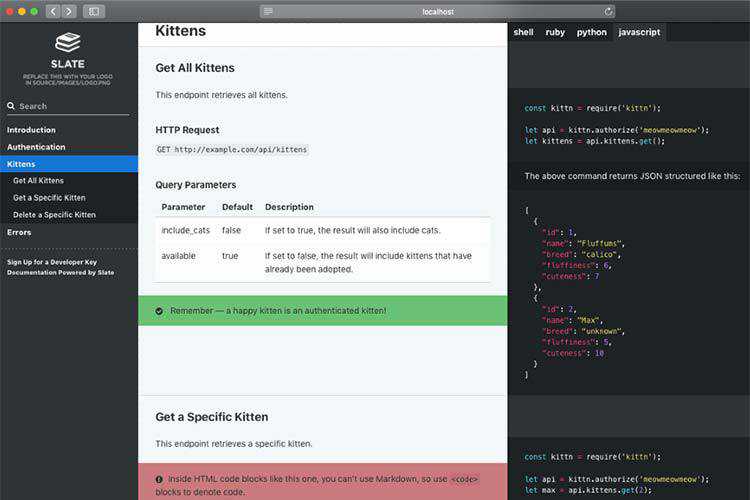Click the warning icon in red notice
The height and width of the screenshot is (500, 750).
click(x=160, y=479)
